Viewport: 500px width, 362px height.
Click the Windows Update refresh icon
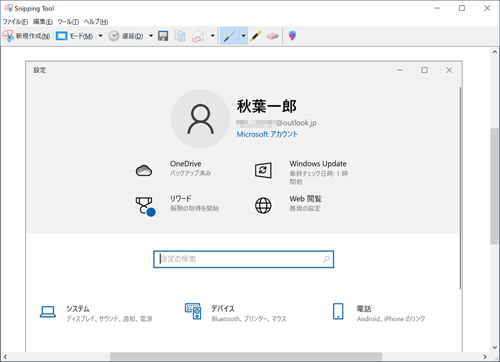[x=263, y=171]
